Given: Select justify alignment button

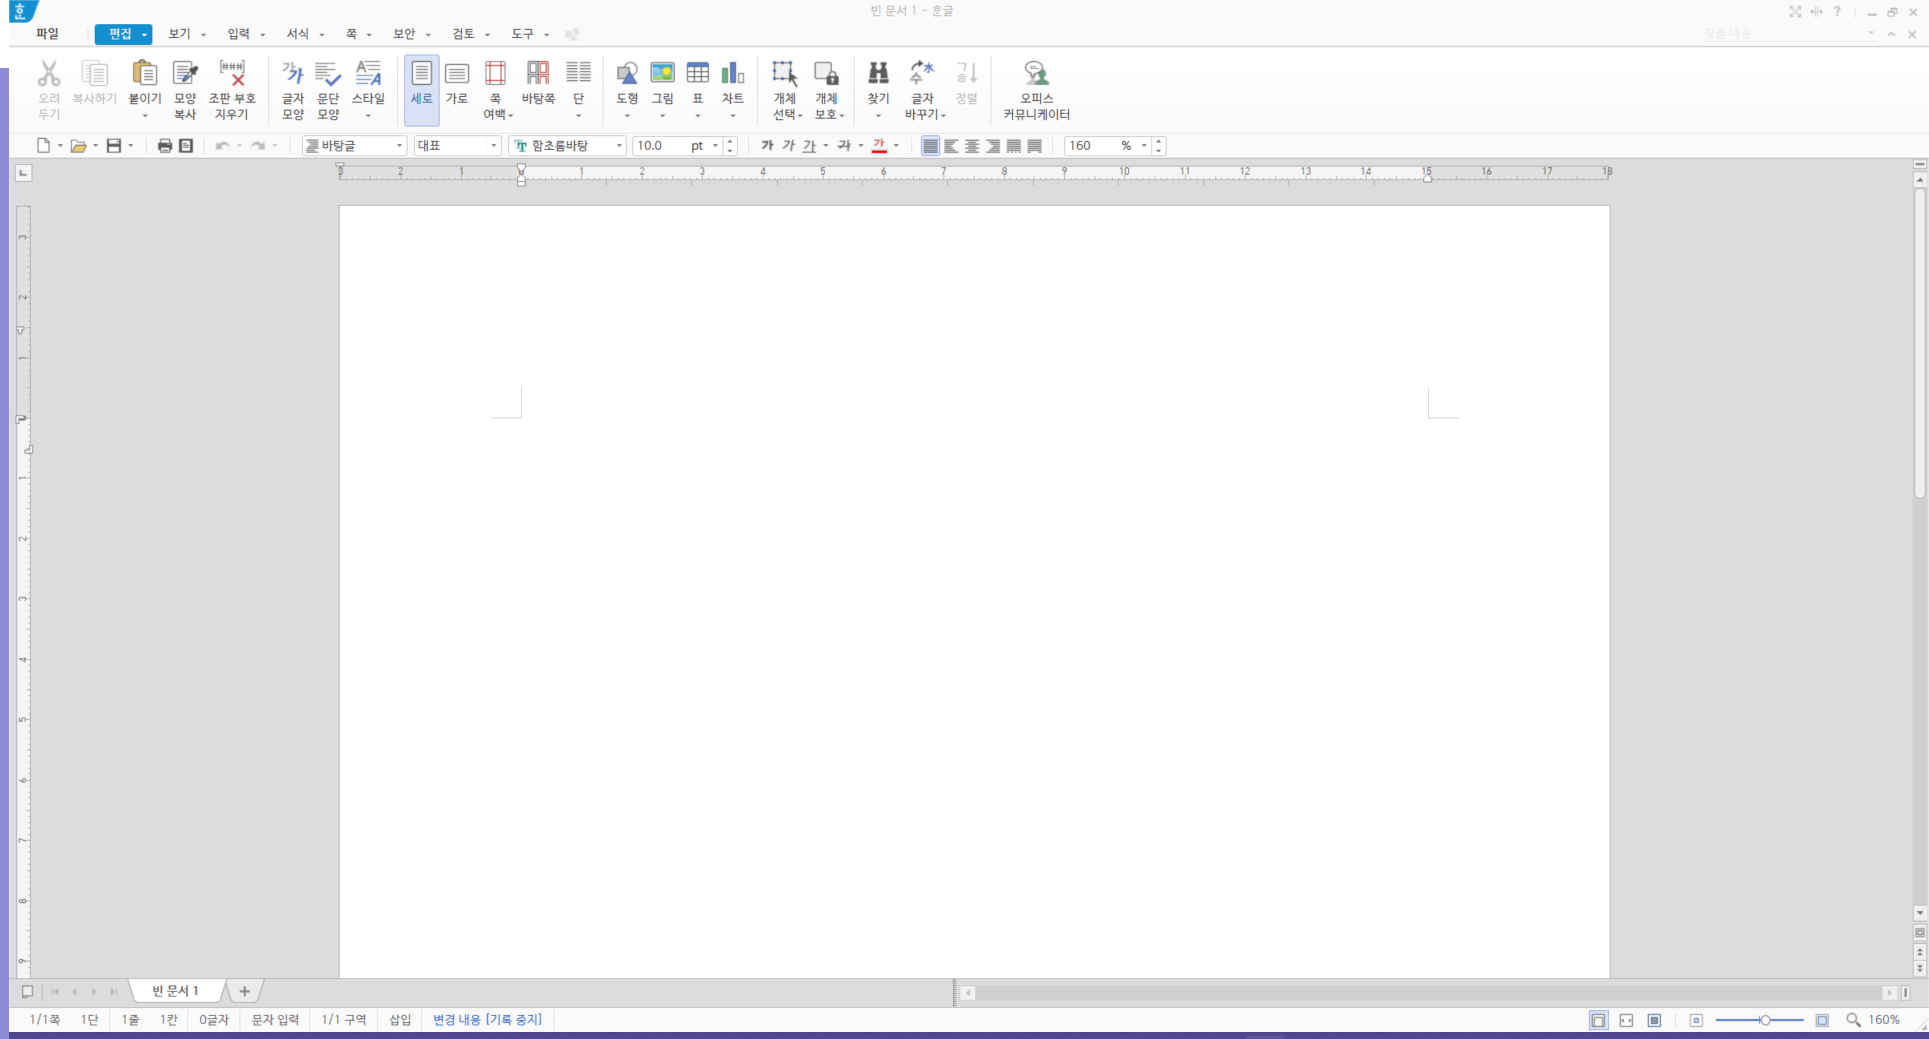Looking at the screenshot, I should 930,146.
